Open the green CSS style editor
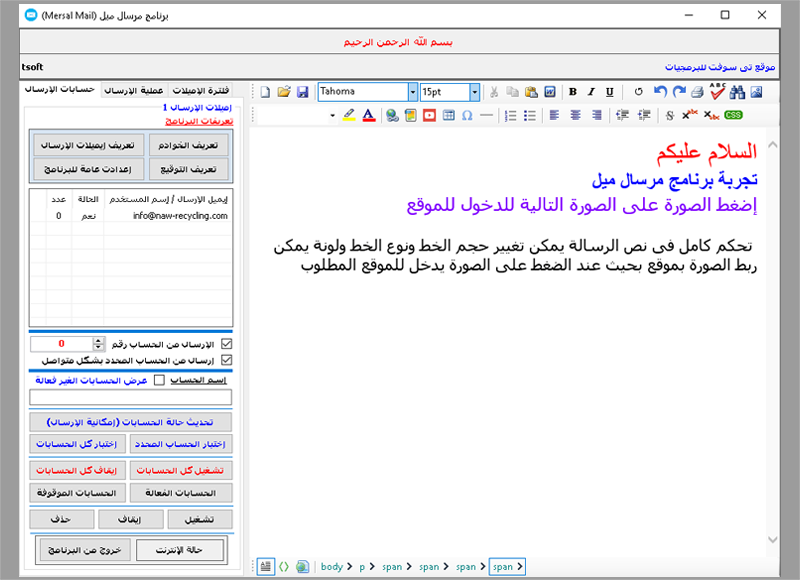 [x=733, y=115]
